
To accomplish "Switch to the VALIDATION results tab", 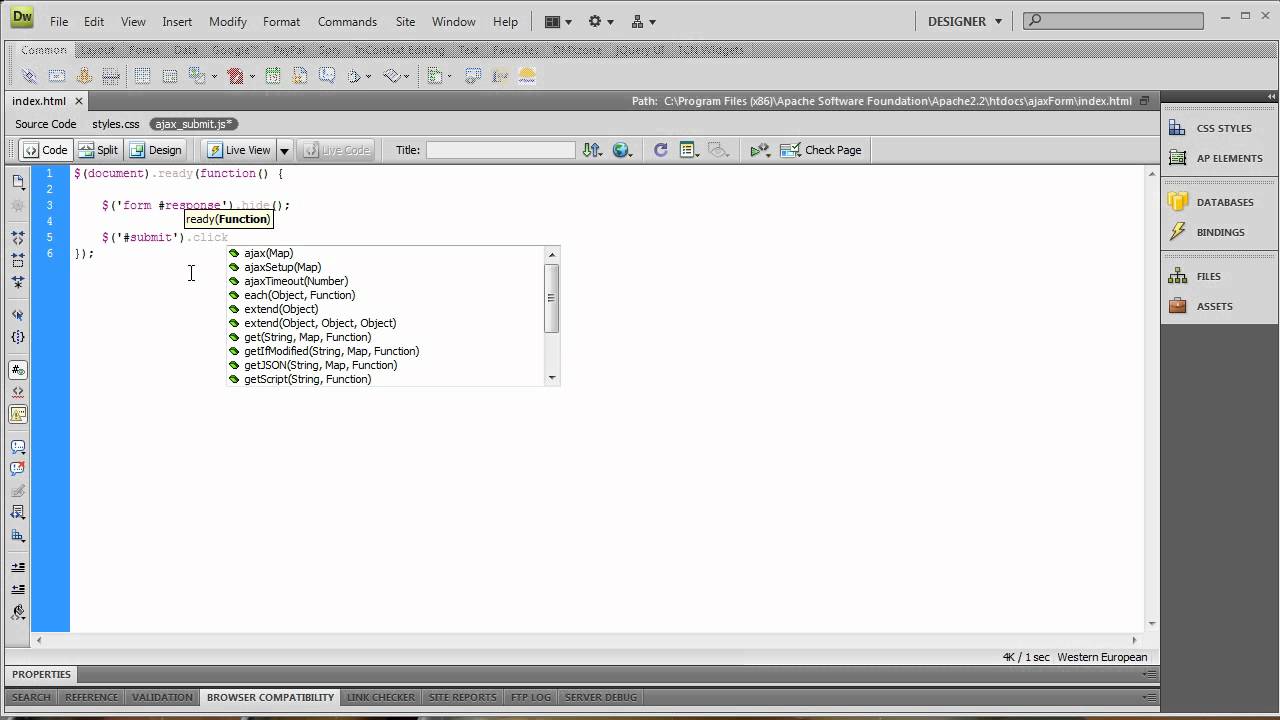I will coord(162,697).
